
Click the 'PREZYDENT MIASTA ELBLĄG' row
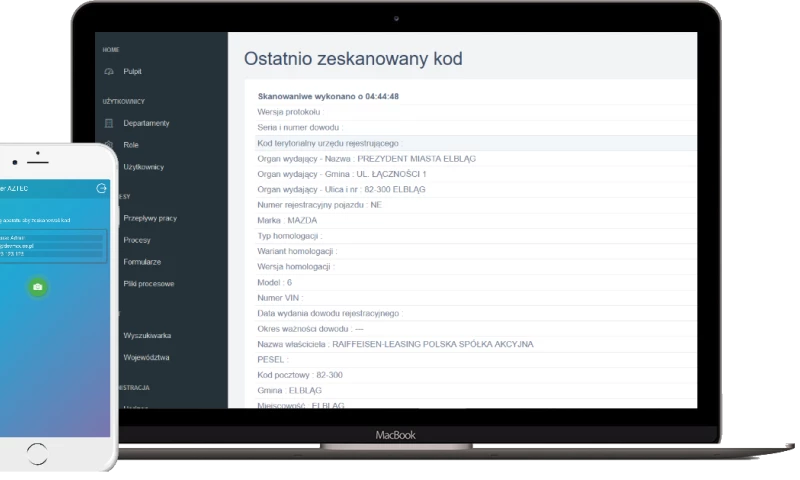coord(476,159)
